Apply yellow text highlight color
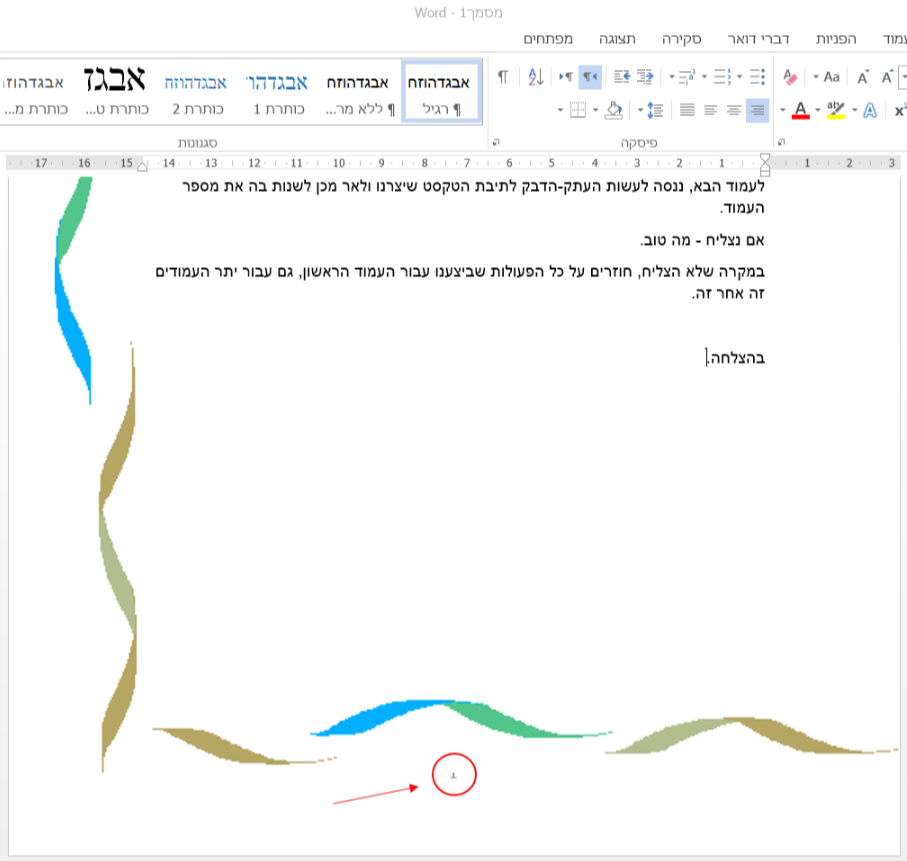Screen dimensions: 907x861 tap(836, 110)
